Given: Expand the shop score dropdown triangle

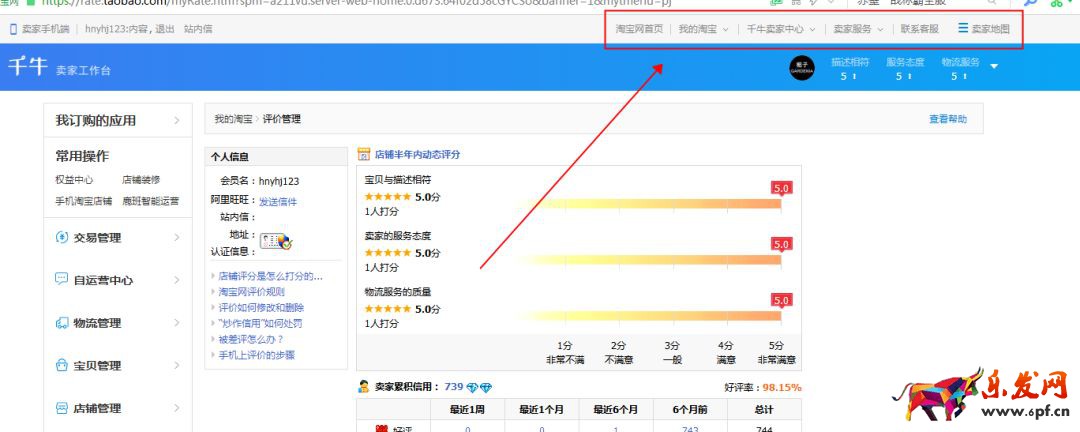Looking at the screenshot, I should click(994, 66).
